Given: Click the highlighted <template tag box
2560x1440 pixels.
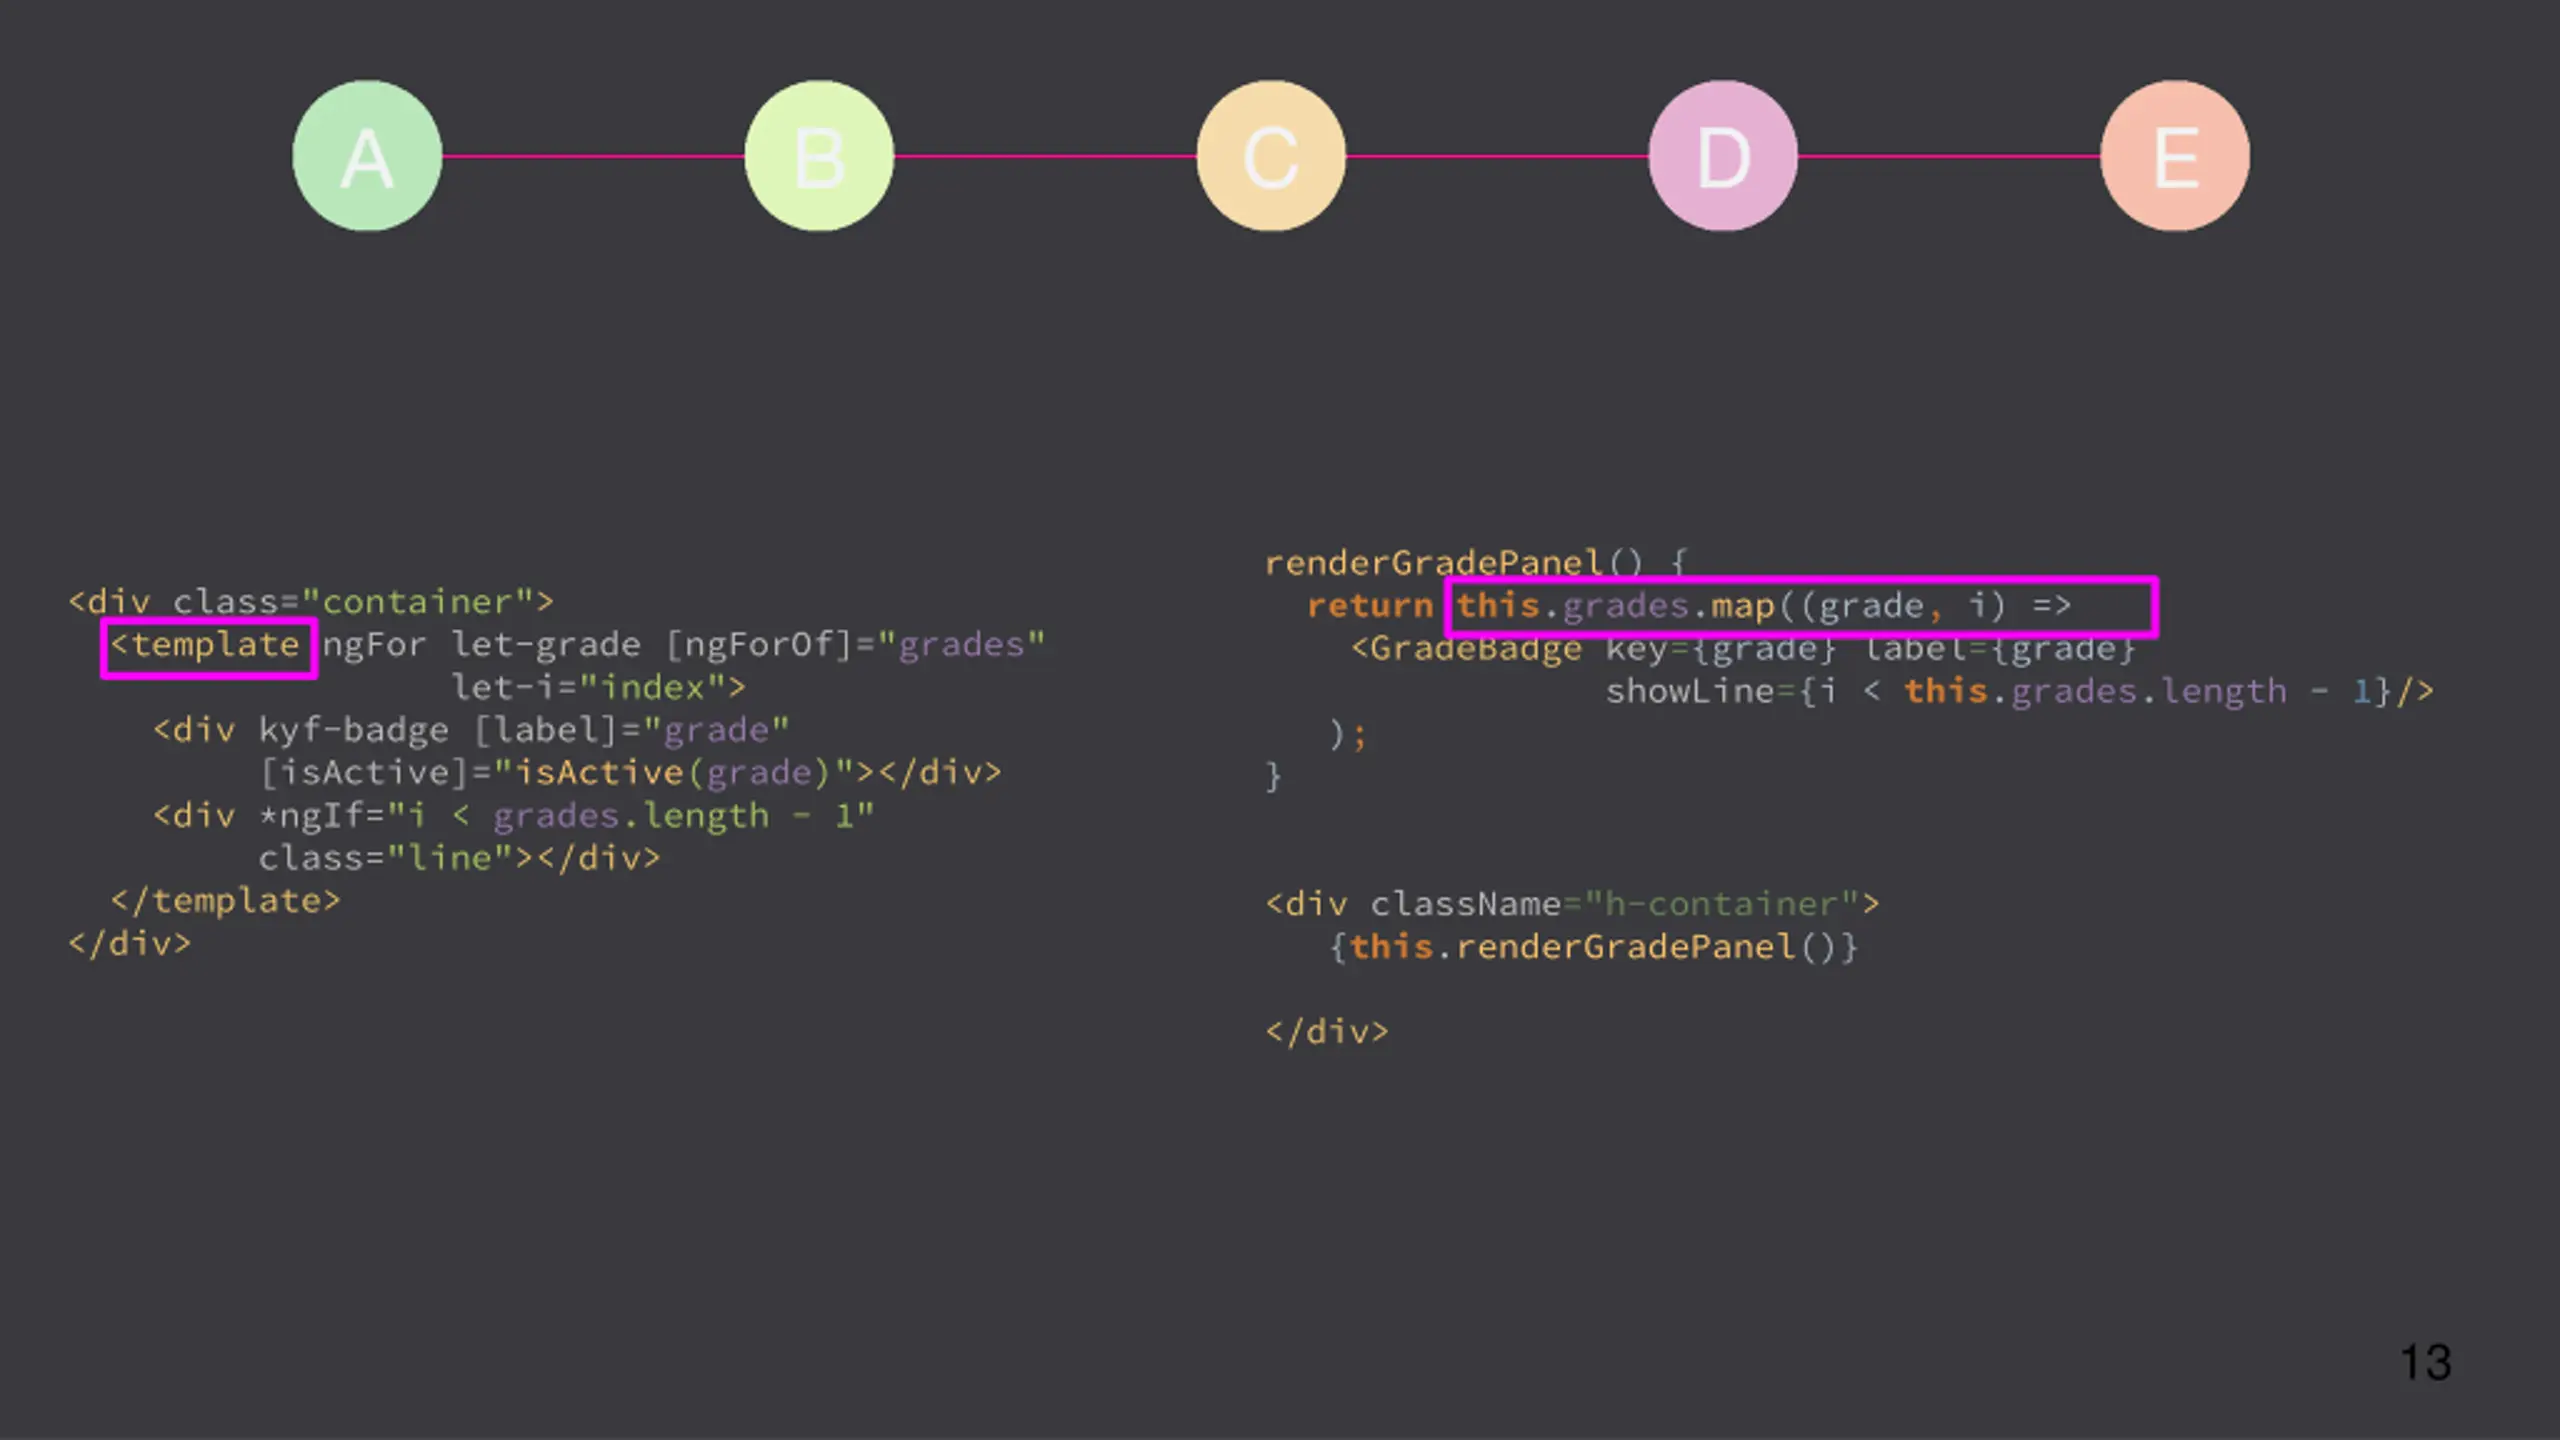Looking at the screenshot, I should click(x=209, y=647).
